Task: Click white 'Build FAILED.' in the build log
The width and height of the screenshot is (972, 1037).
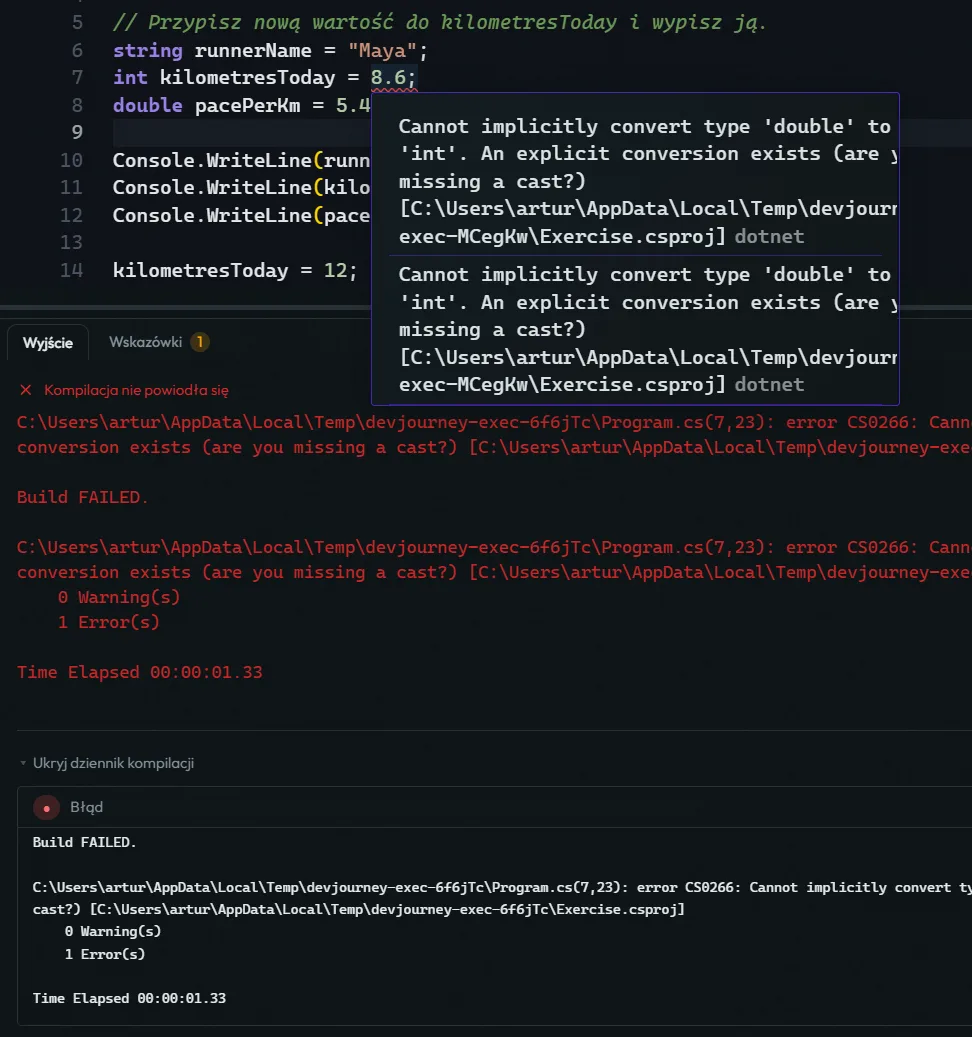Action: click(85, 842)
